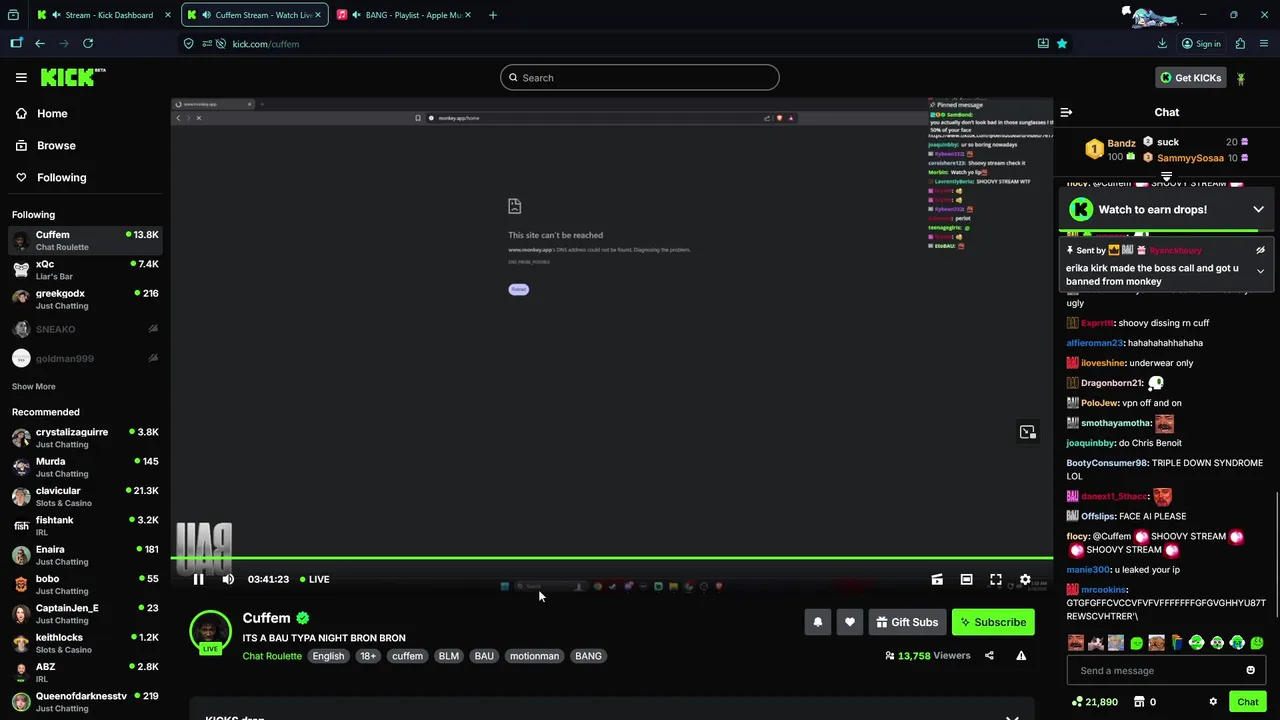
Task: Collapse the chat panel with arrow icon
Action: click(x=1066, y=112)
